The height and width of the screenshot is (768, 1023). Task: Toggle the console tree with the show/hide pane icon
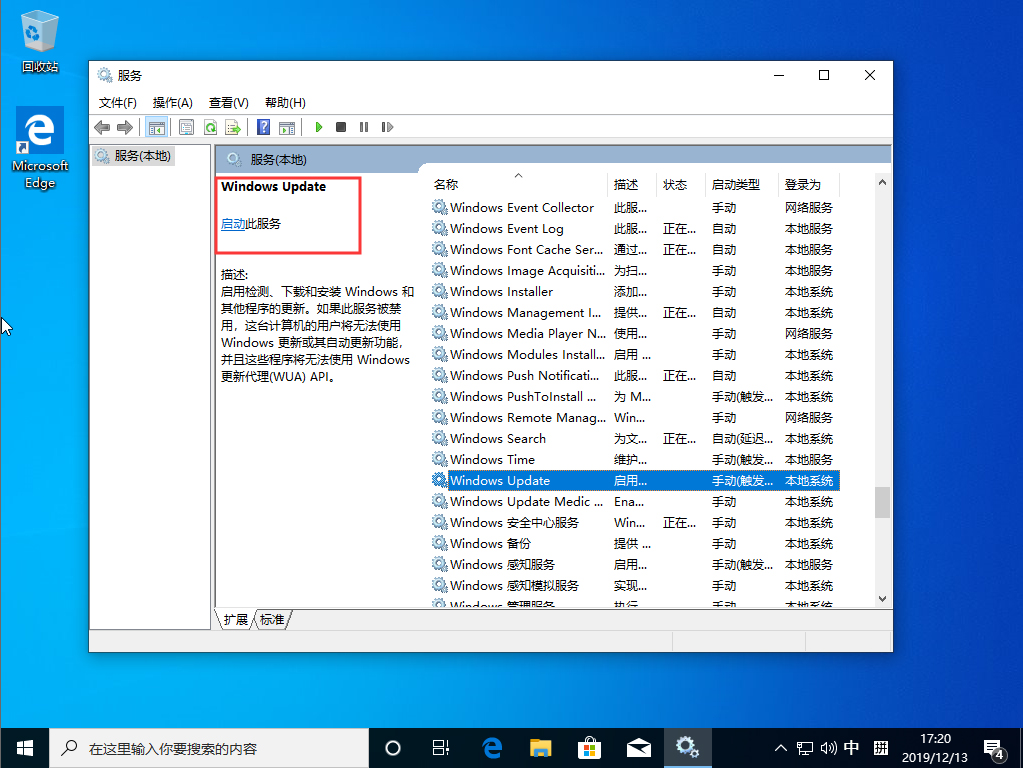pos(157,127)
